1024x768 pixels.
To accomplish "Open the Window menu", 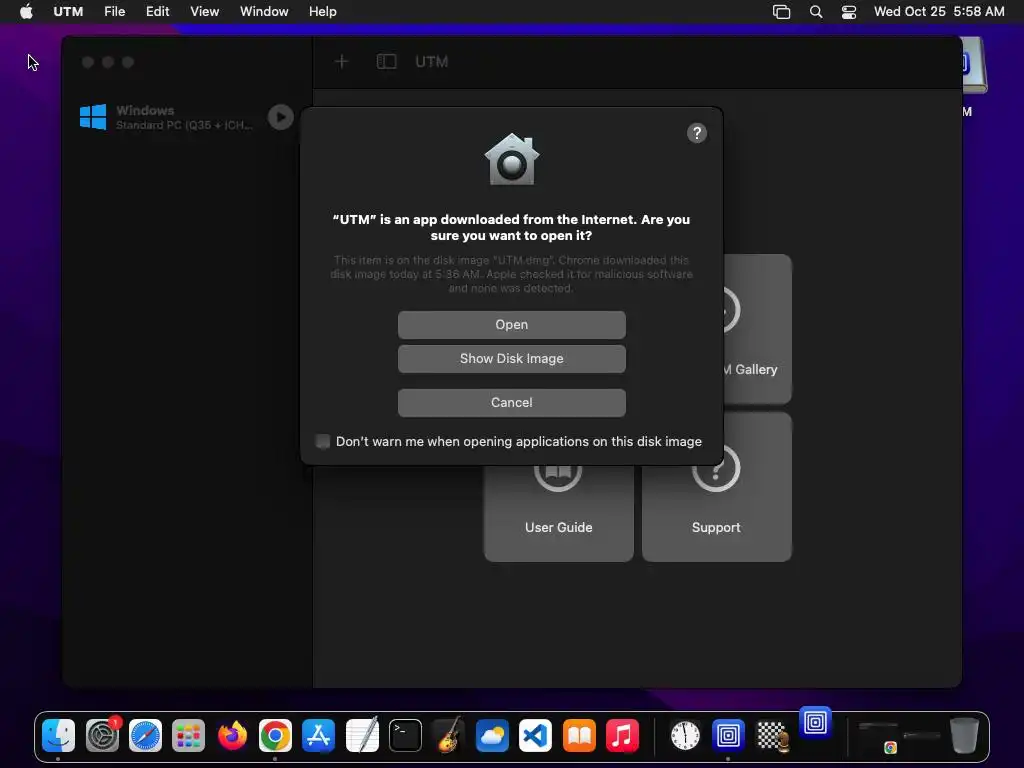I will [x=264, y=11].
